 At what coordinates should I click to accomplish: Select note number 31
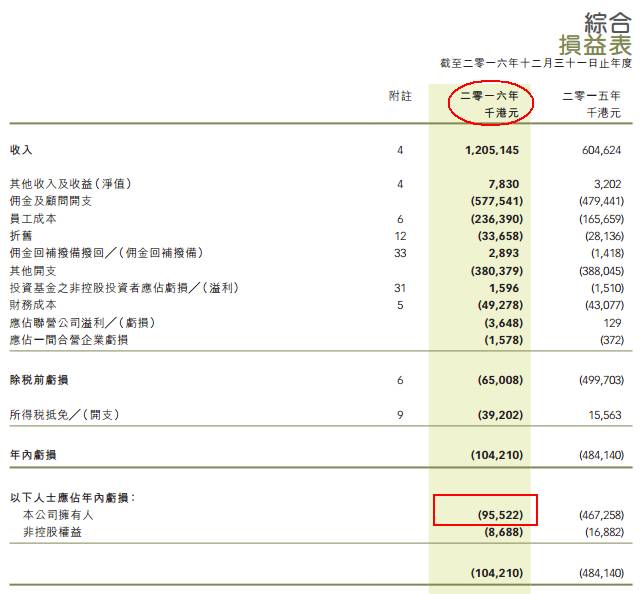[400, 288]
